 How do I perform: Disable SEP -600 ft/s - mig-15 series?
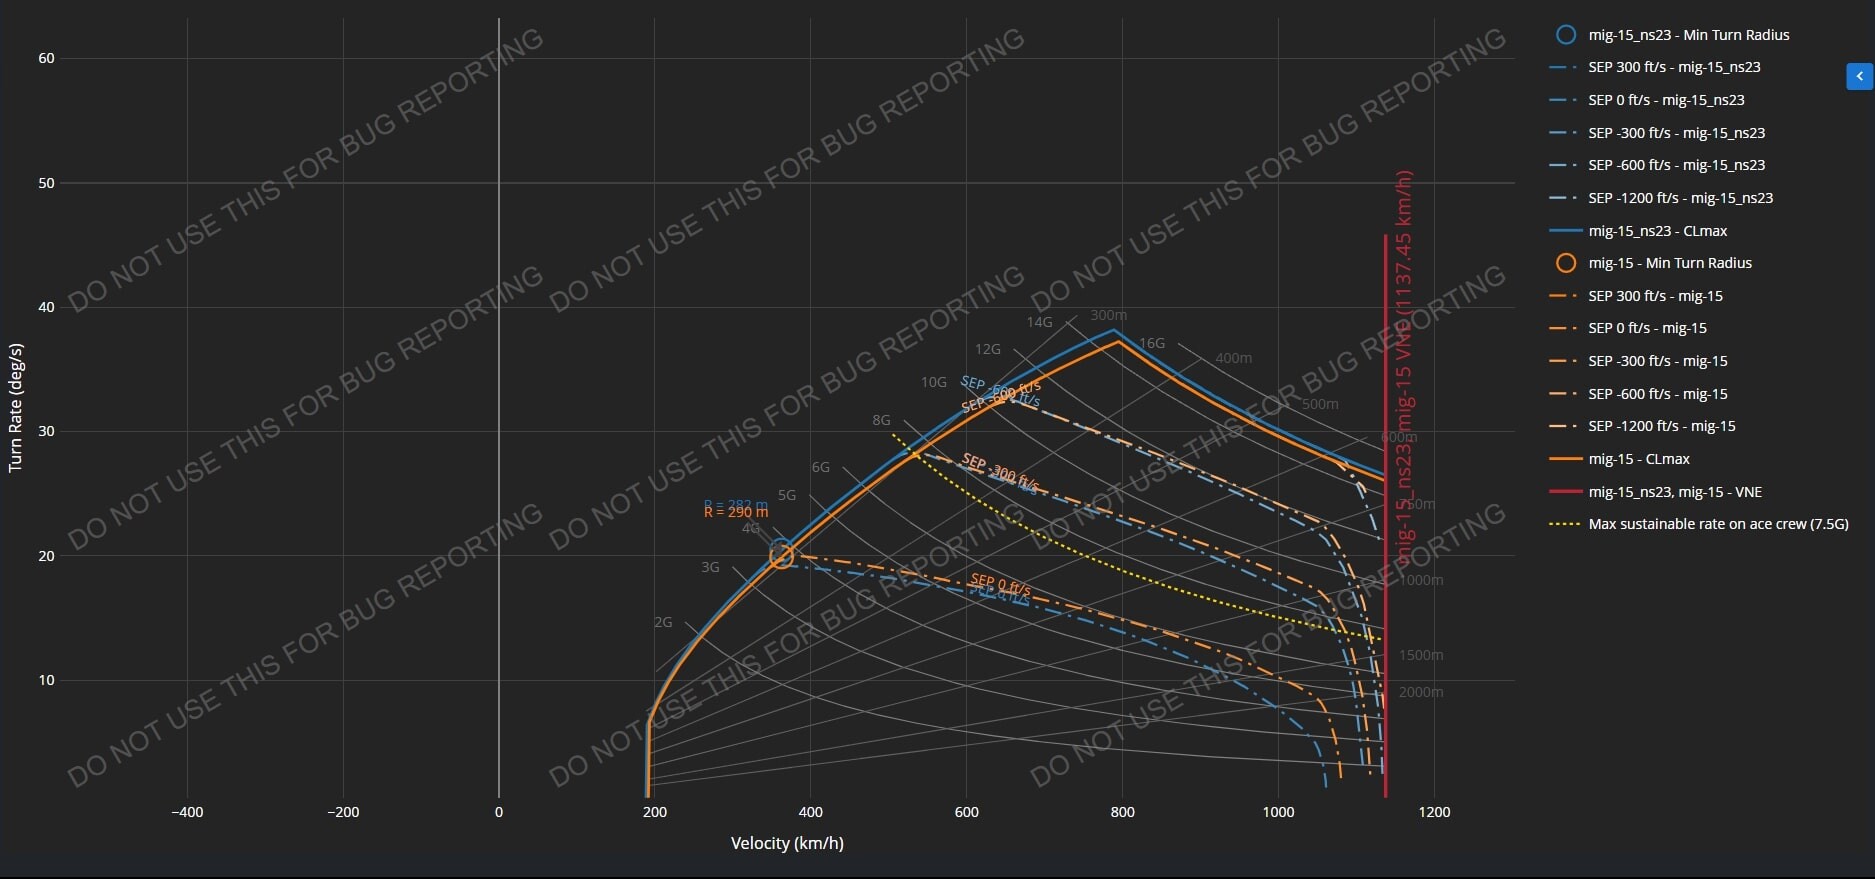(x=1657, y=394)
